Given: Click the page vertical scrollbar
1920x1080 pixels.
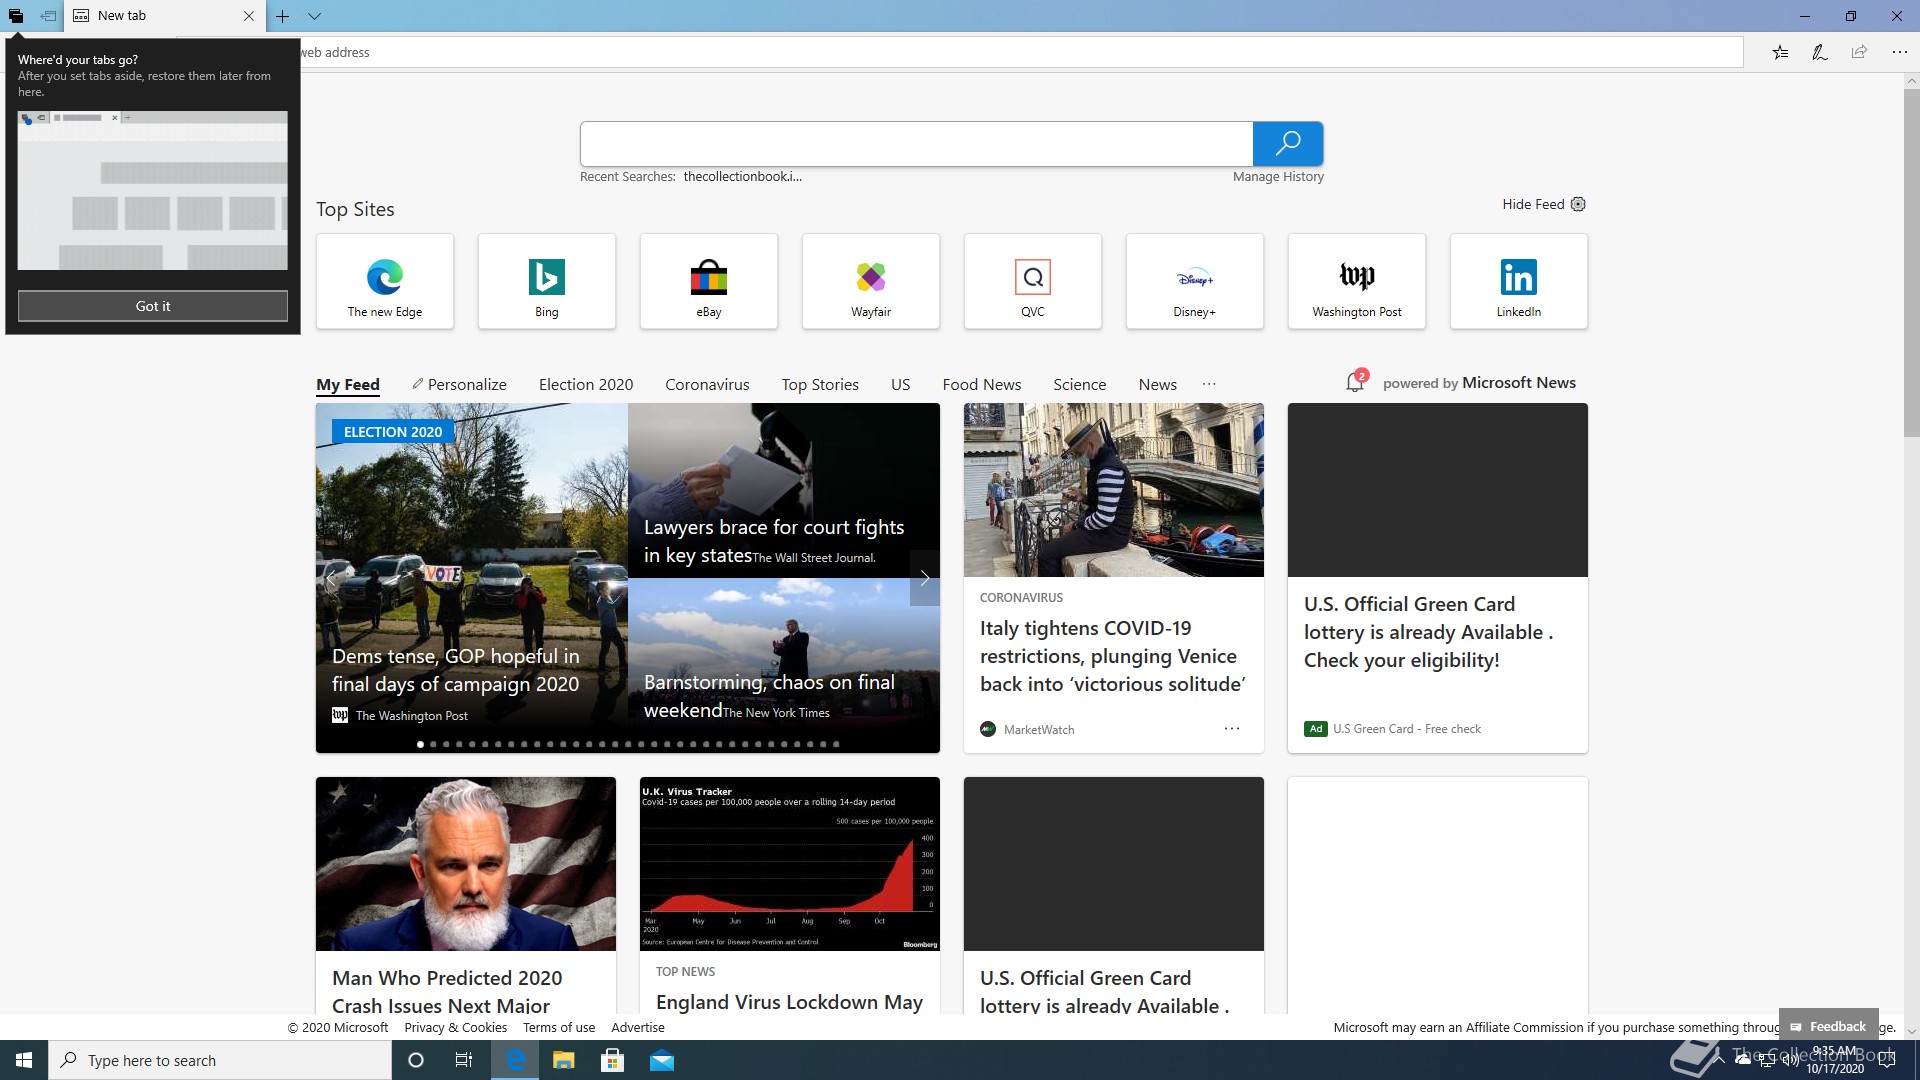Looking at the screenshot, I should [1911, 262].
